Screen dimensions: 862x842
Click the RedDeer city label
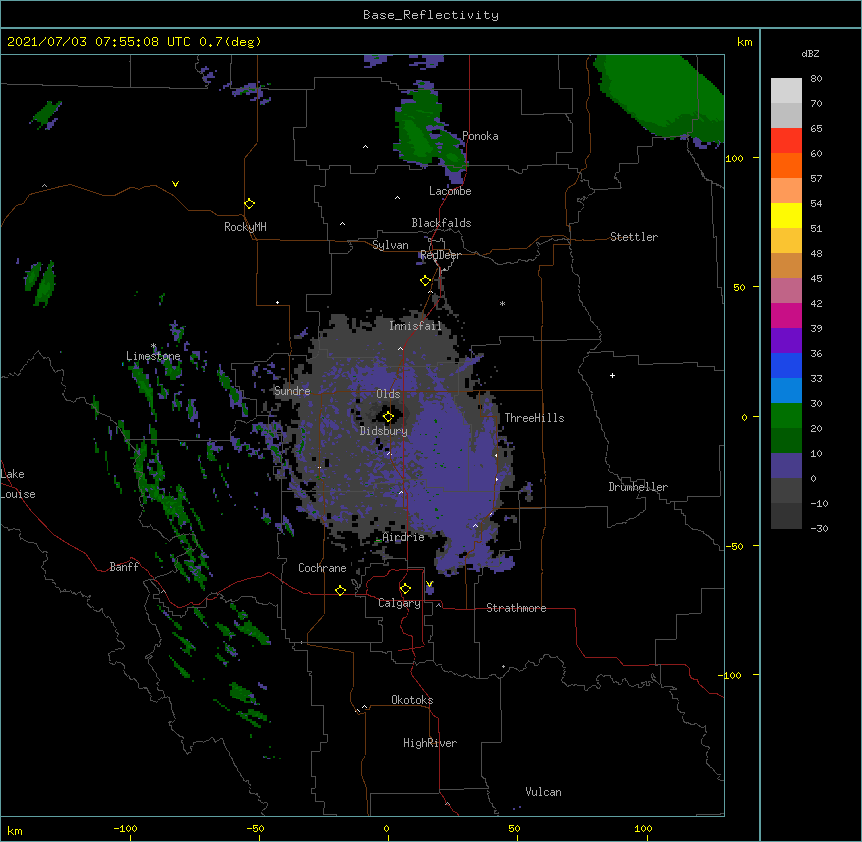click(440, 255)
